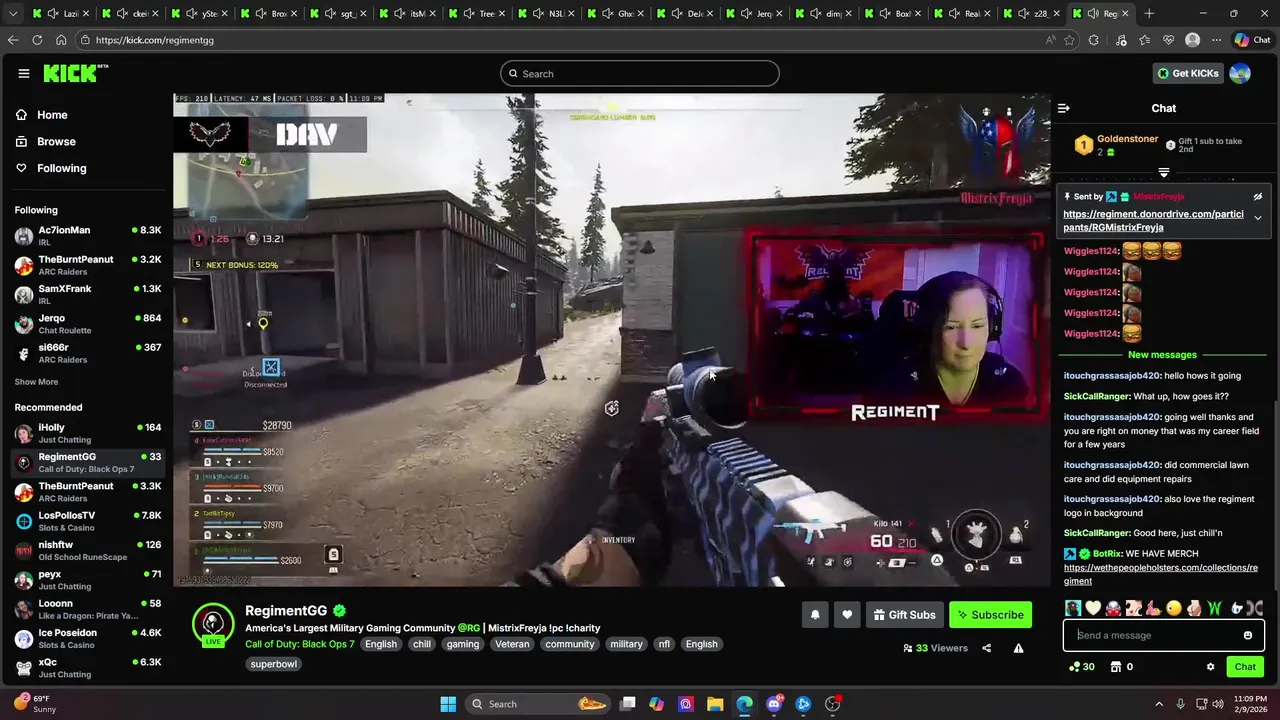This screenshot has width=1280, height=720.
Task: Open a new browser tab
Action: [1149, 14]
